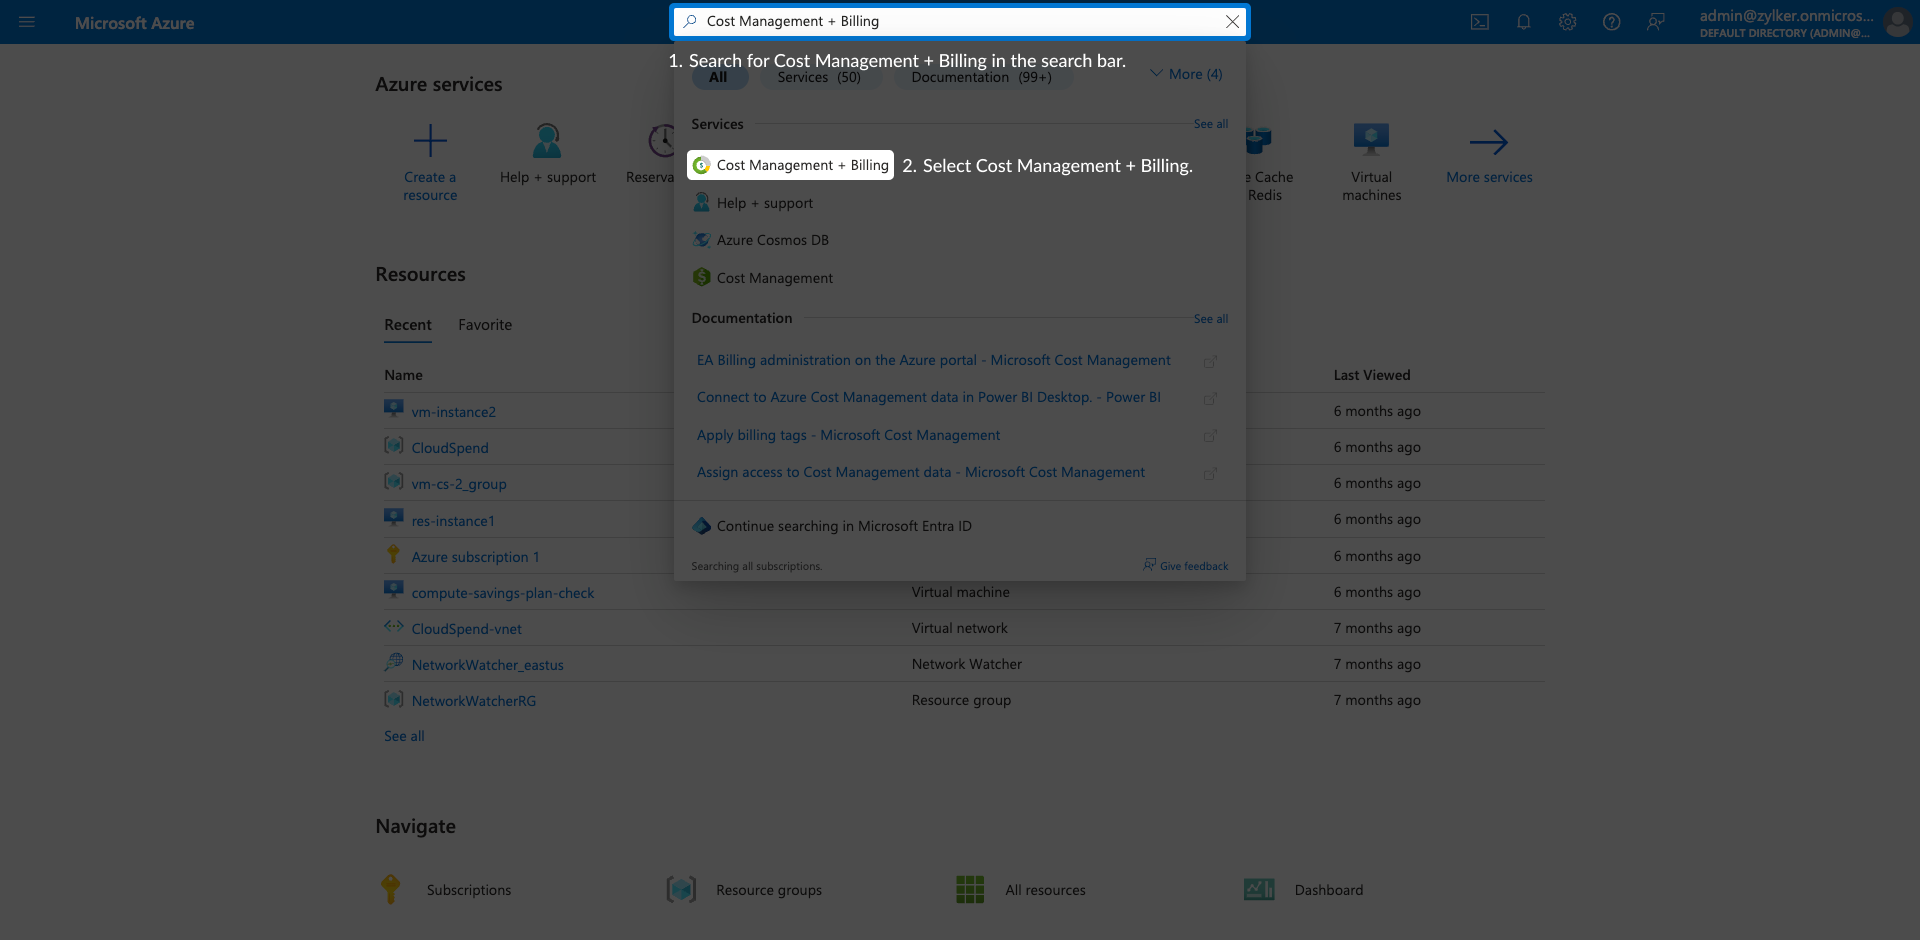Click Give feedback in search panel
This screenshot has width=1920, height=940.
click(x=1186, y=566)
